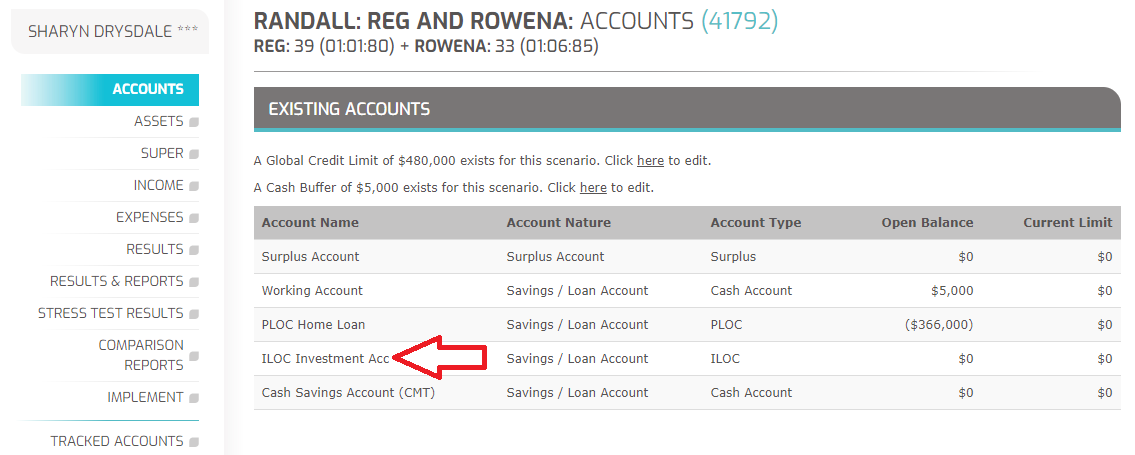Click square icon next to INCOME

(194, 186)
